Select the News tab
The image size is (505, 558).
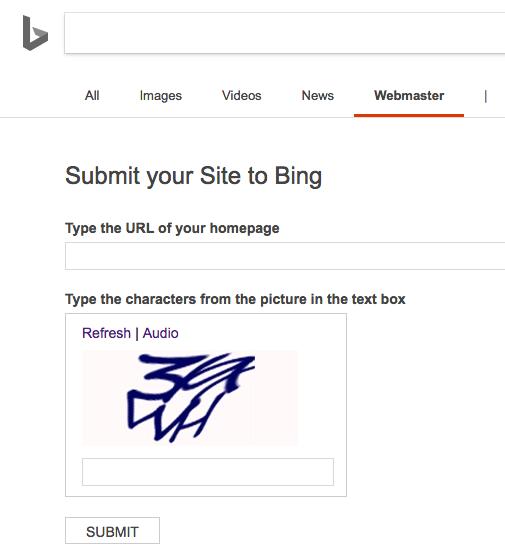click(x=317, y=95)
